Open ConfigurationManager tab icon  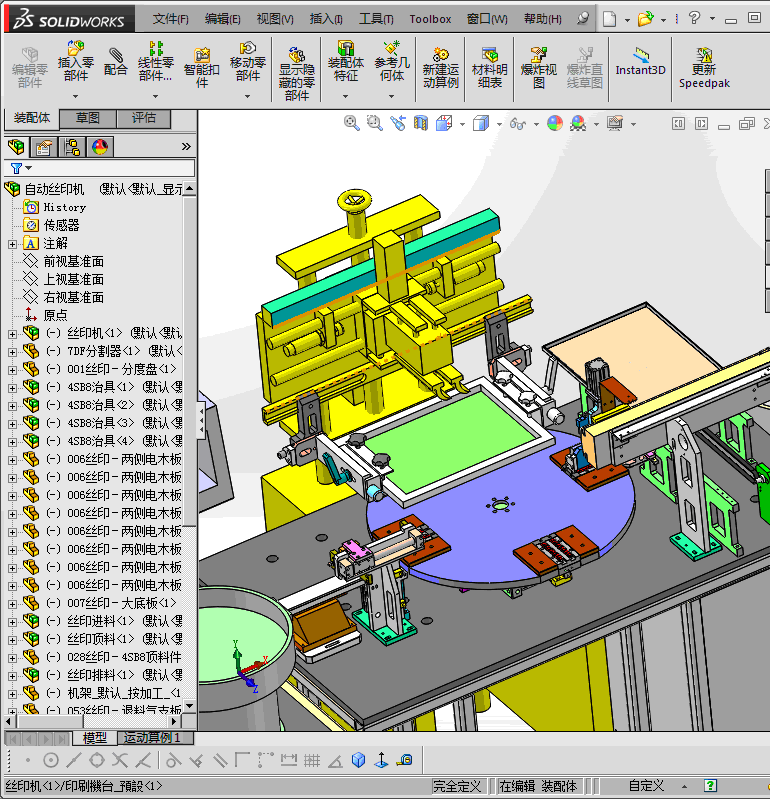click(x=72, y=147)
